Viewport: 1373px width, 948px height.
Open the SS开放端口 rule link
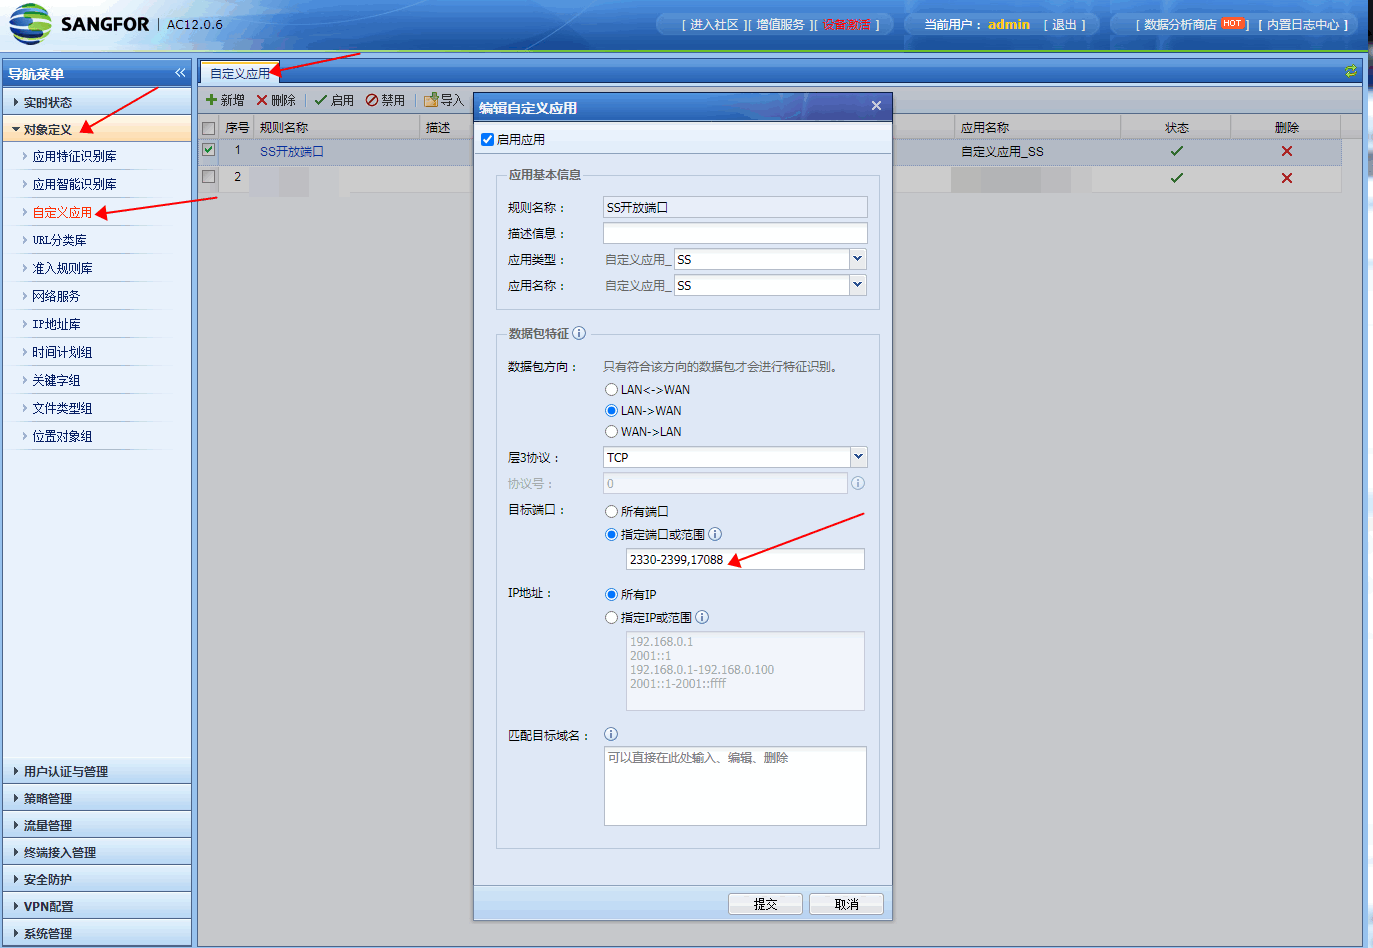(x=292, y=151)
